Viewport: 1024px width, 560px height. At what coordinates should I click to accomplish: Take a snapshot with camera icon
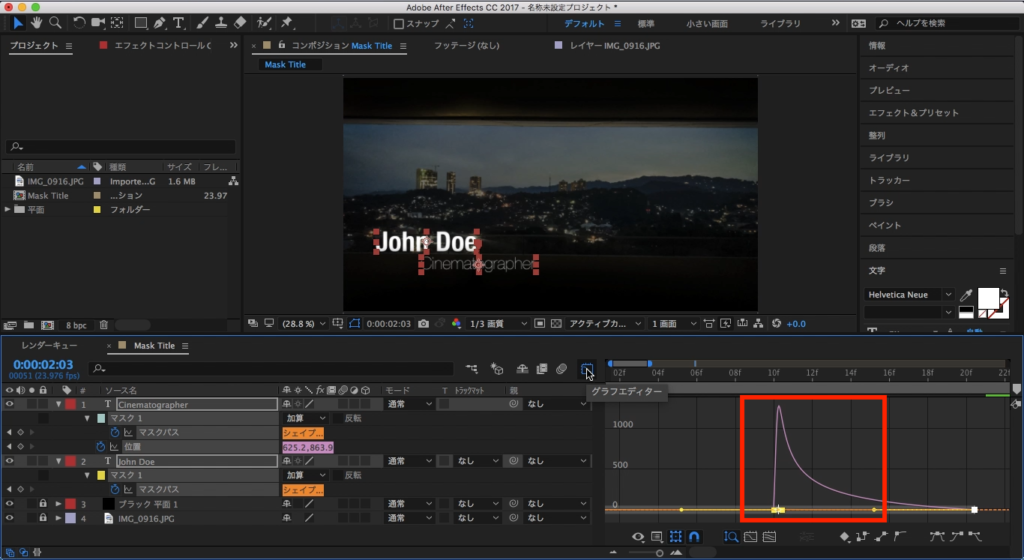425,324
